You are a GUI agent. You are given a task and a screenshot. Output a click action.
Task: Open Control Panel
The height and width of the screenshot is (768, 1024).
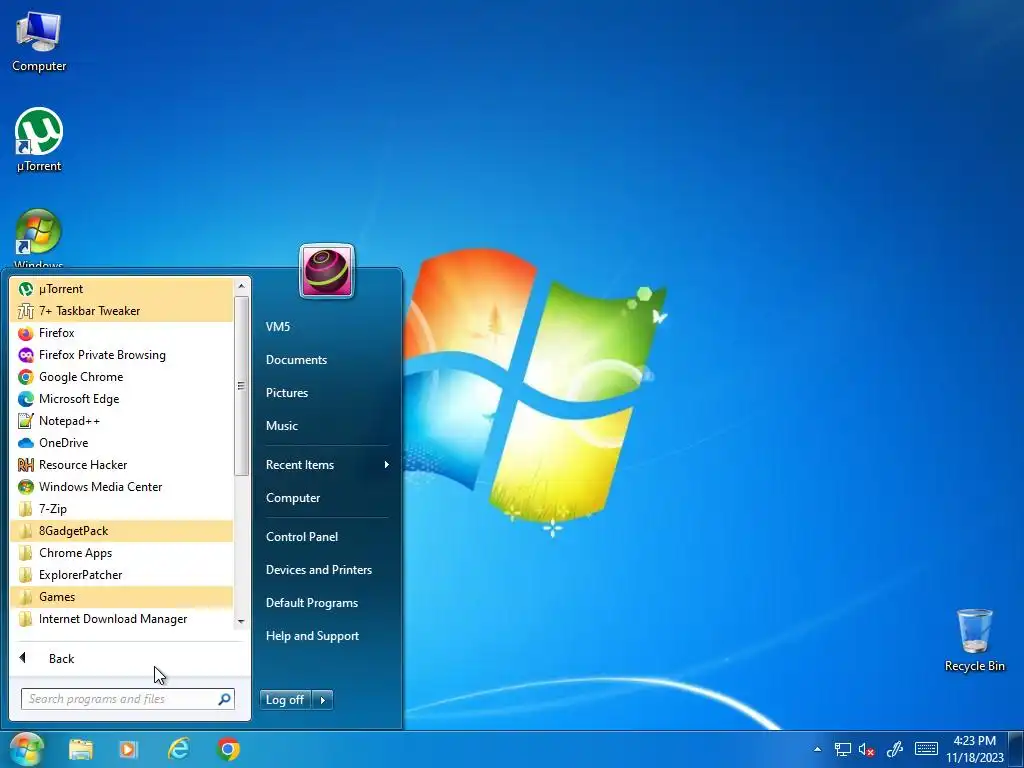pos(302,537)
